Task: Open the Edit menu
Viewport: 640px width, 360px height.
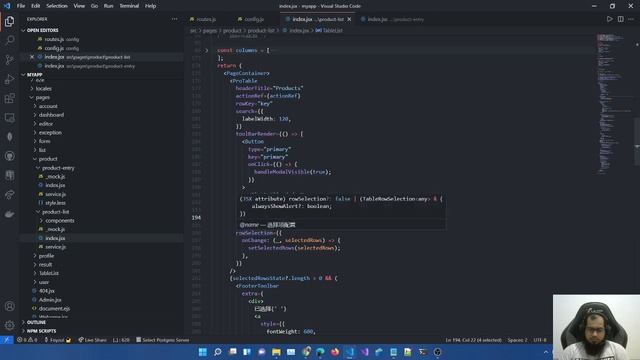Action: (36, 6)
